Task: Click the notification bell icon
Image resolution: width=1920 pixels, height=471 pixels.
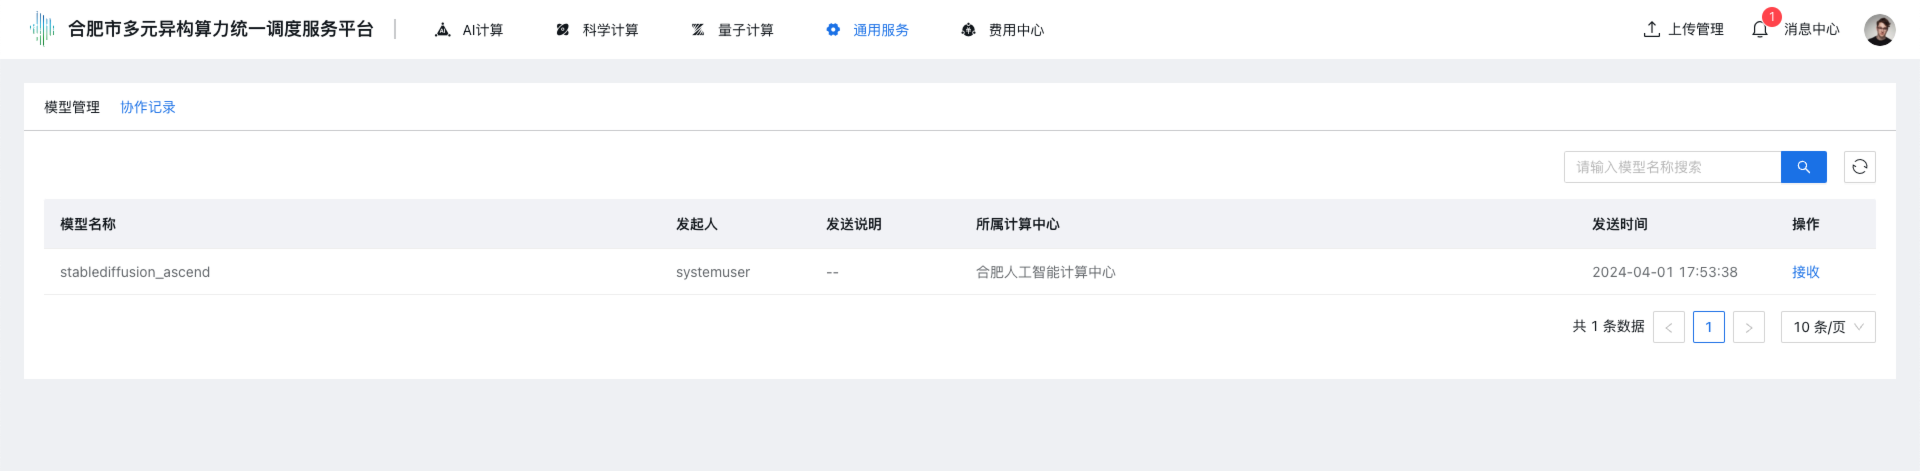Action: (1760, 29)
